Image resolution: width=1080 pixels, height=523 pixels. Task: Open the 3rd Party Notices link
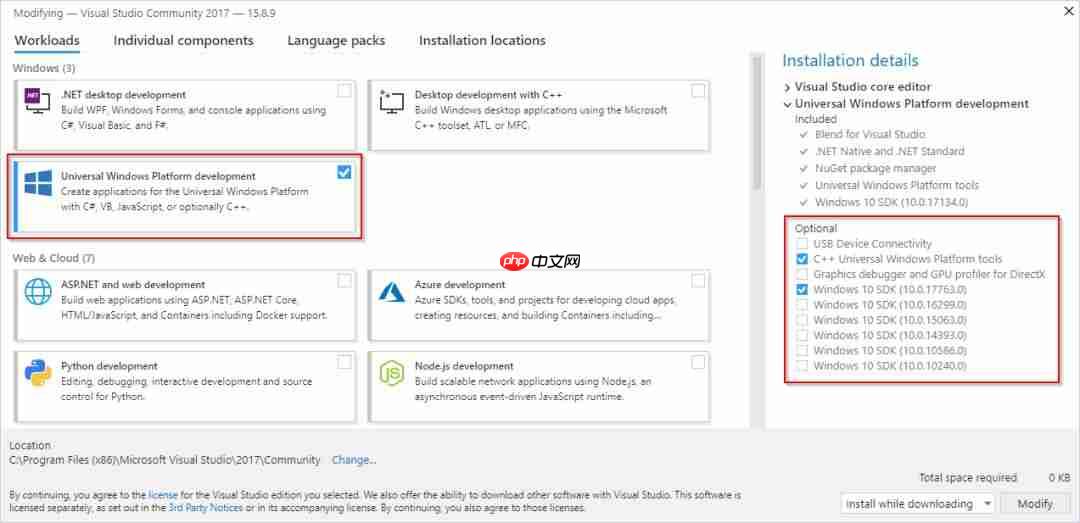206,508
